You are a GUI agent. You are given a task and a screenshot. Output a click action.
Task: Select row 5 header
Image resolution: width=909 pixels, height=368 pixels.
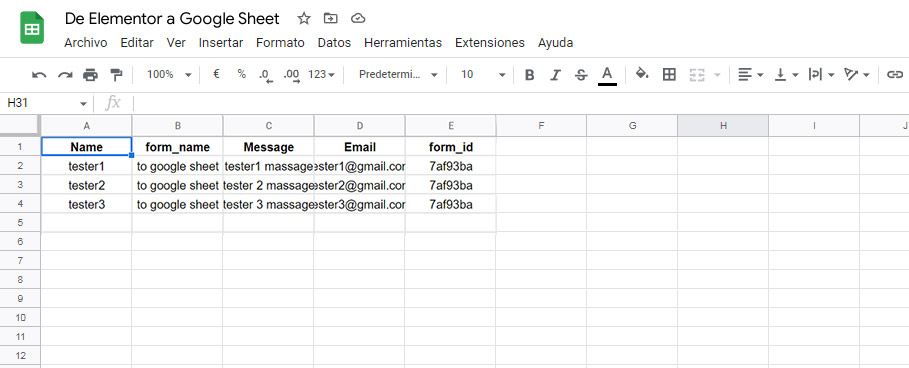pyautogui.click(x=20, y=223)
